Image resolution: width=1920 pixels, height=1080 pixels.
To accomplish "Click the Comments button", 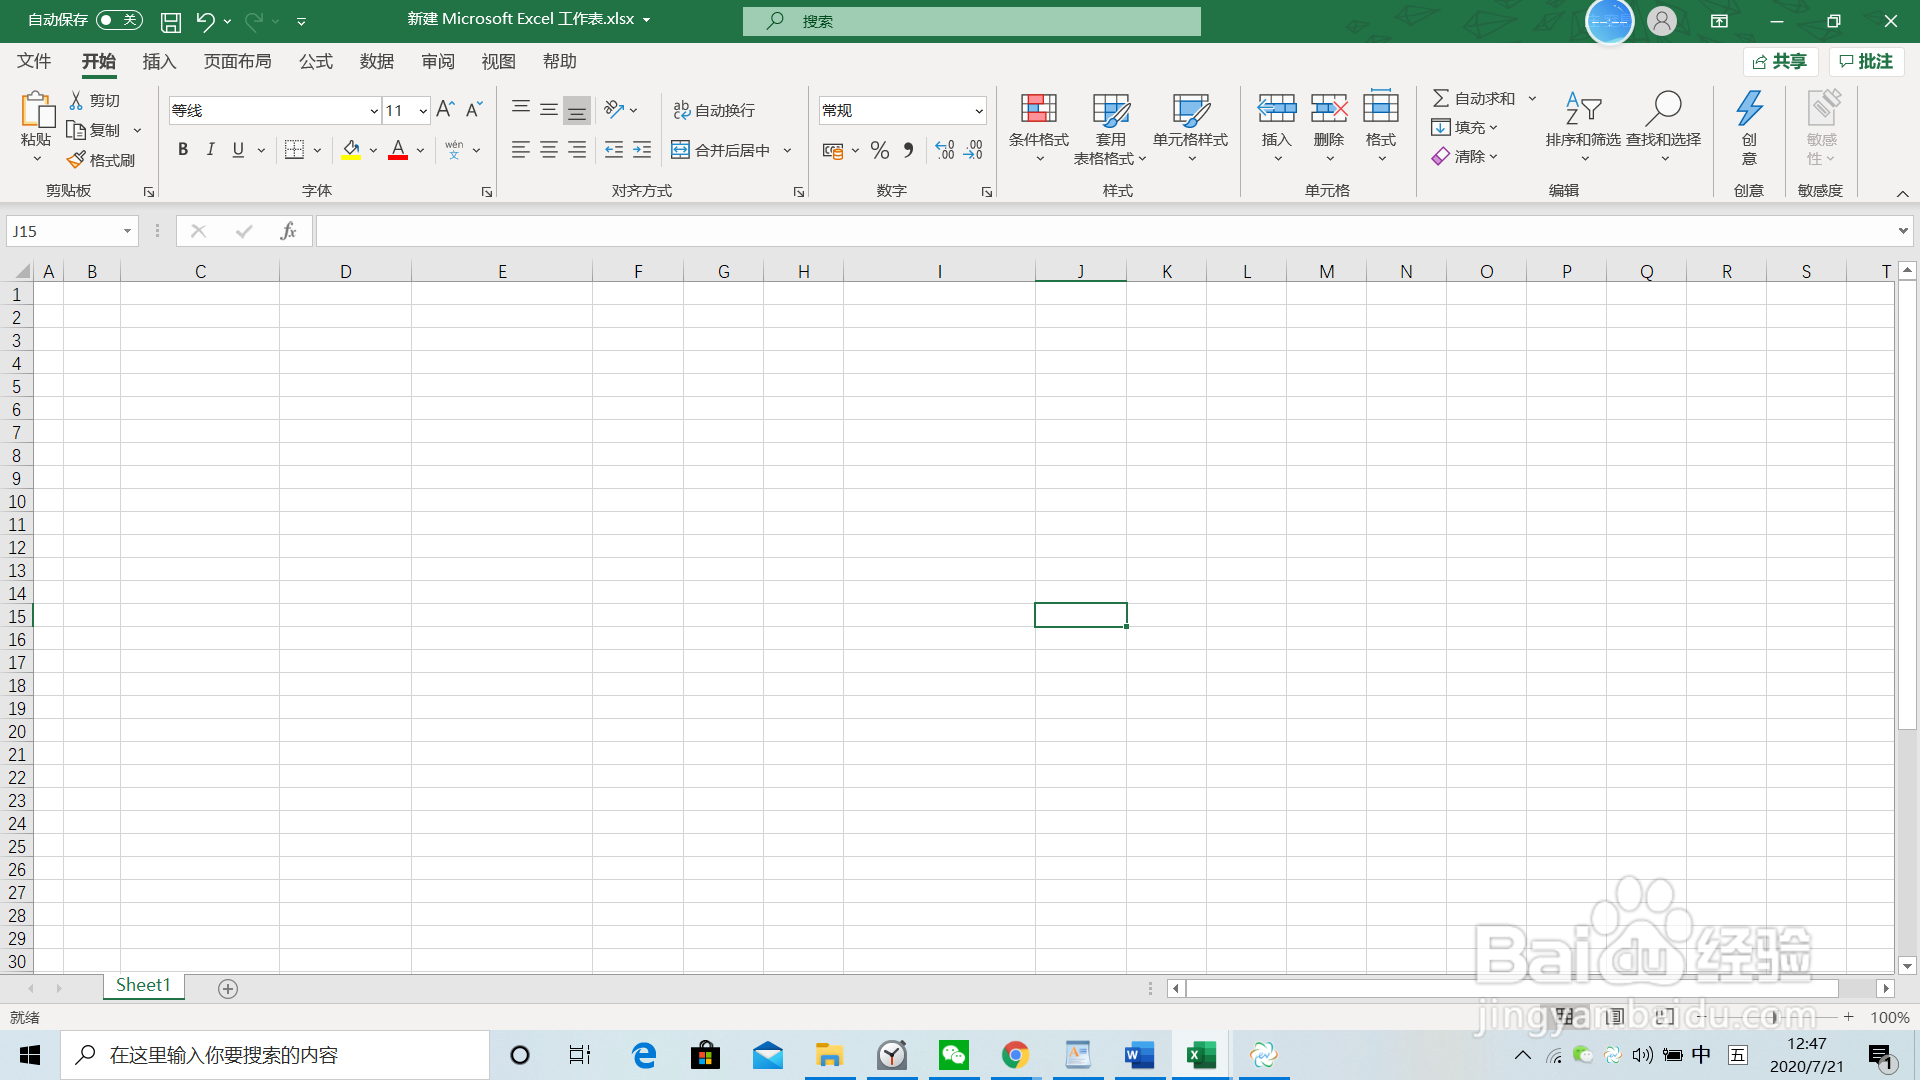I will coord(1866,62).
